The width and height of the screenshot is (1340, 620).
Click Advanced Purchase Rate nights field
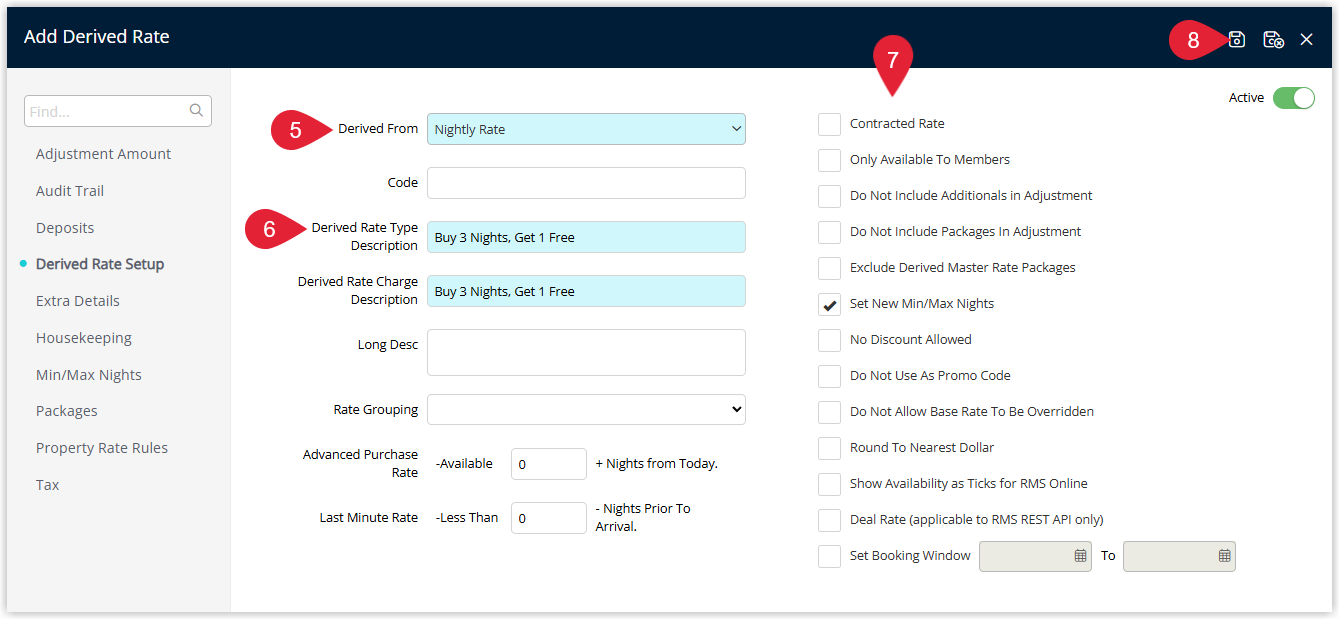pos(549,464)
